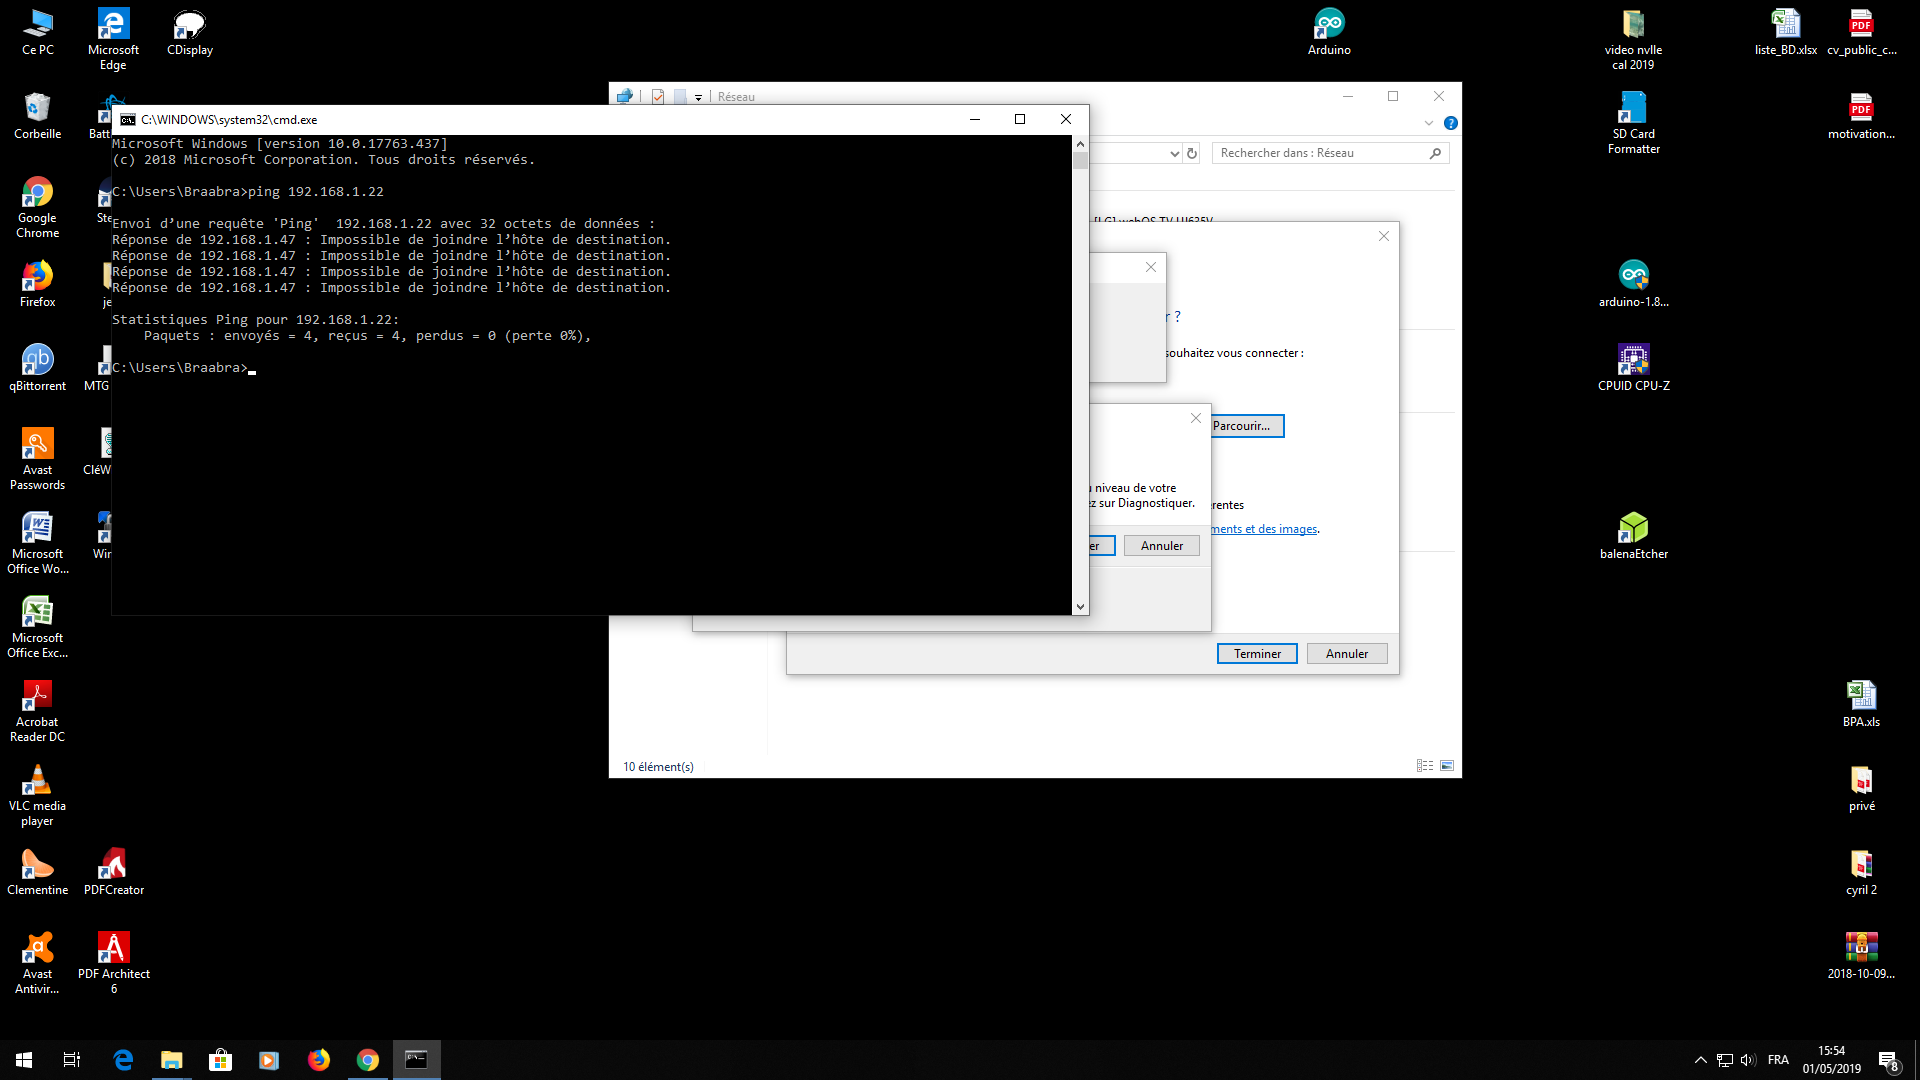Open Microsoft Edge desktop shortcut
The height and width of the screenshot is (1080, 1920).
click(113, 40)
